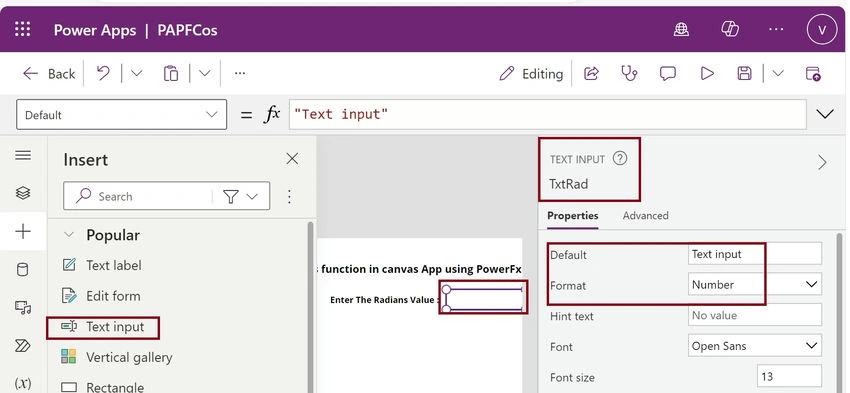Open the Format dropdown showing Number

(755, 285)
